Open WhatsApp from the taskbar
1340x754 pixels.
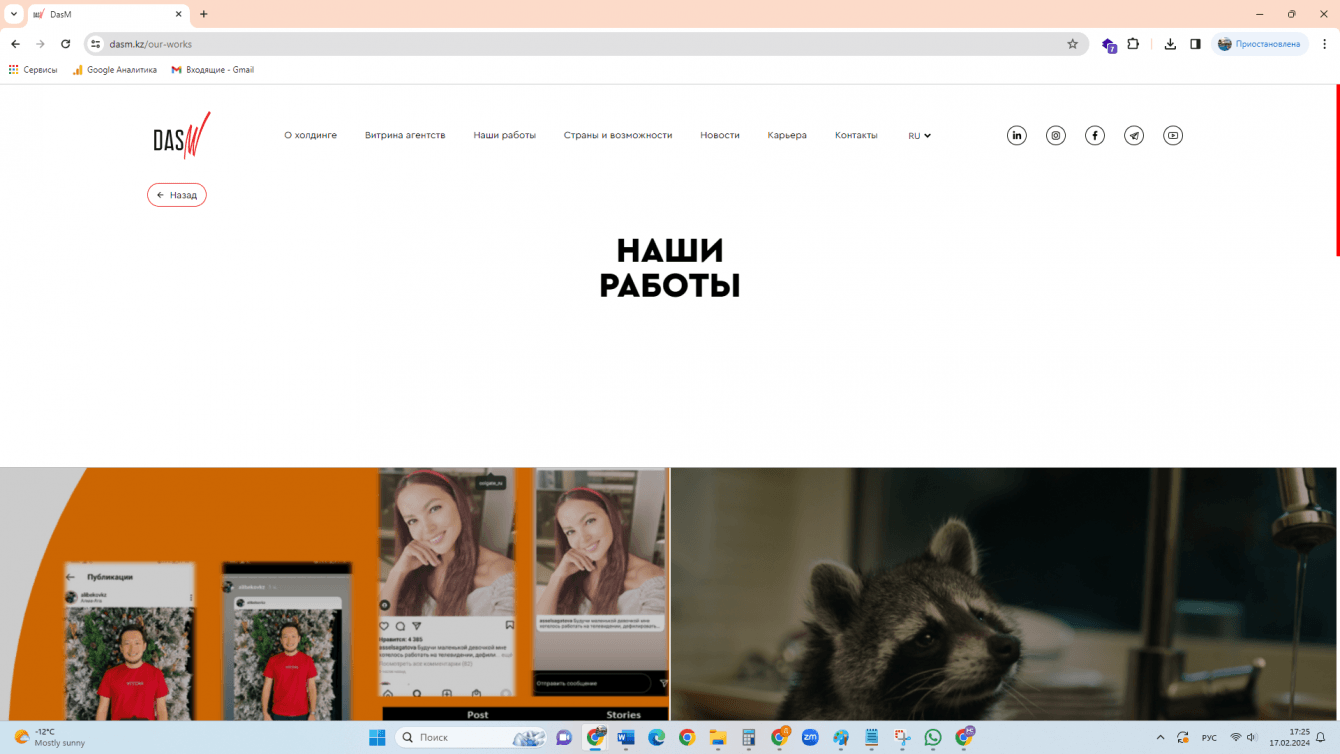pyautogui.click(x=933, y=738)
